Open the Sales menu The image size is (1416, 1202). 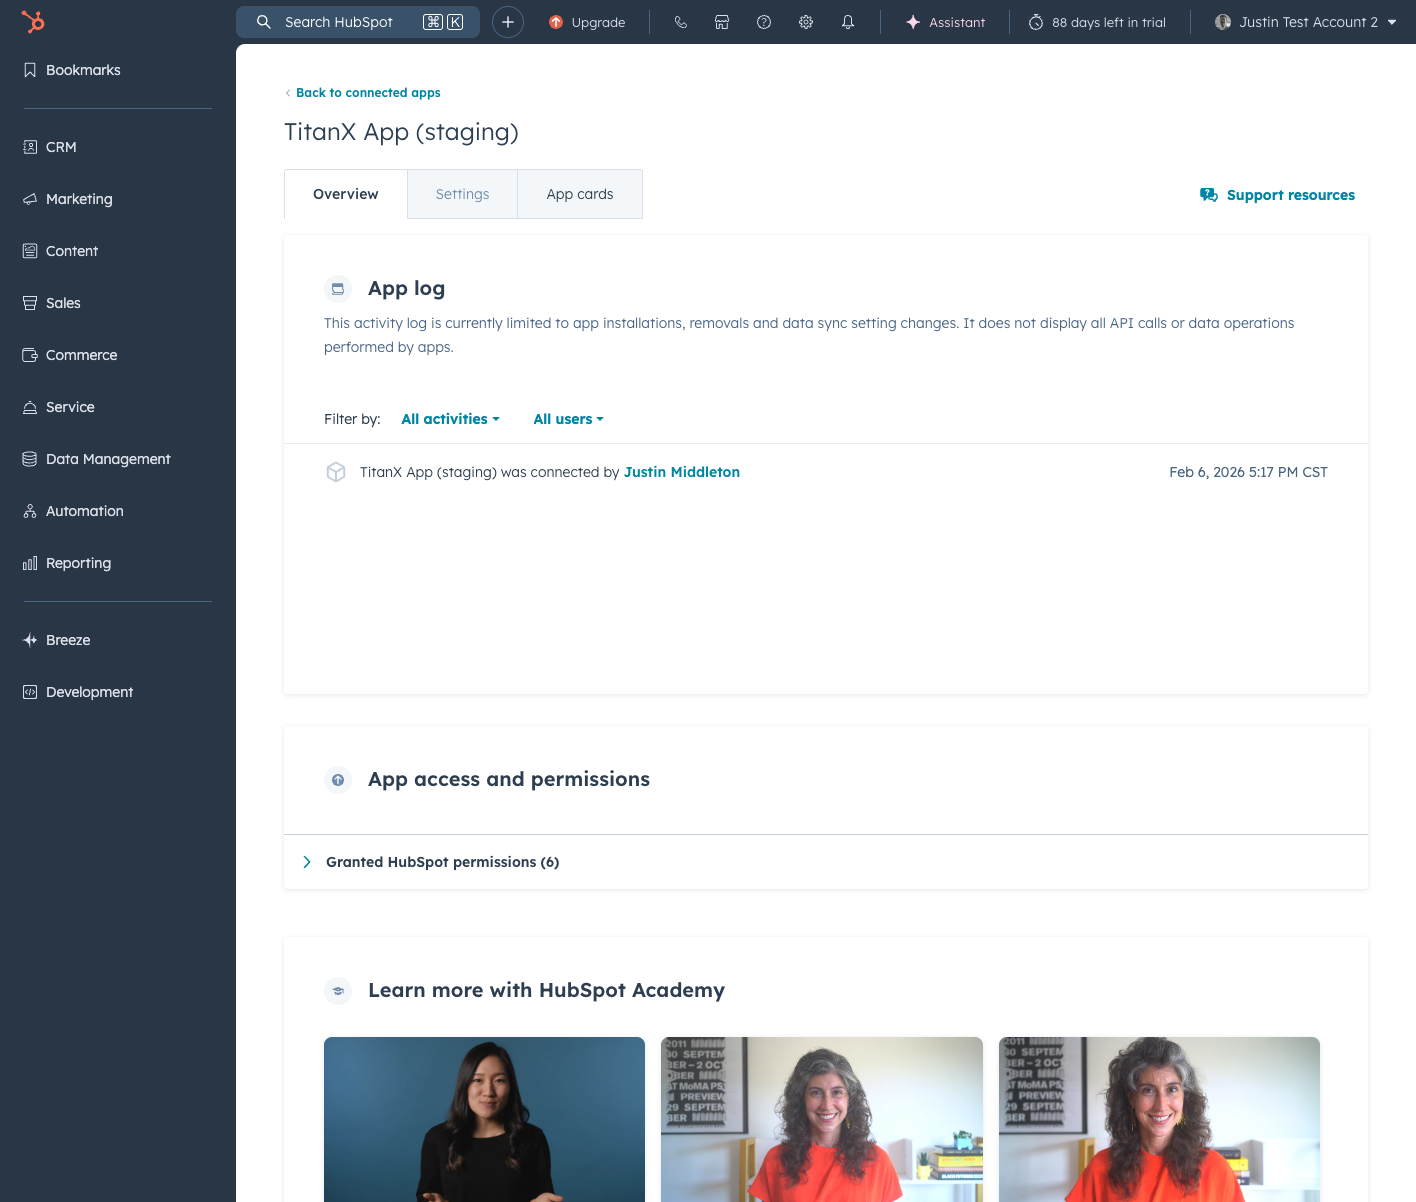(x=52, y=303)
